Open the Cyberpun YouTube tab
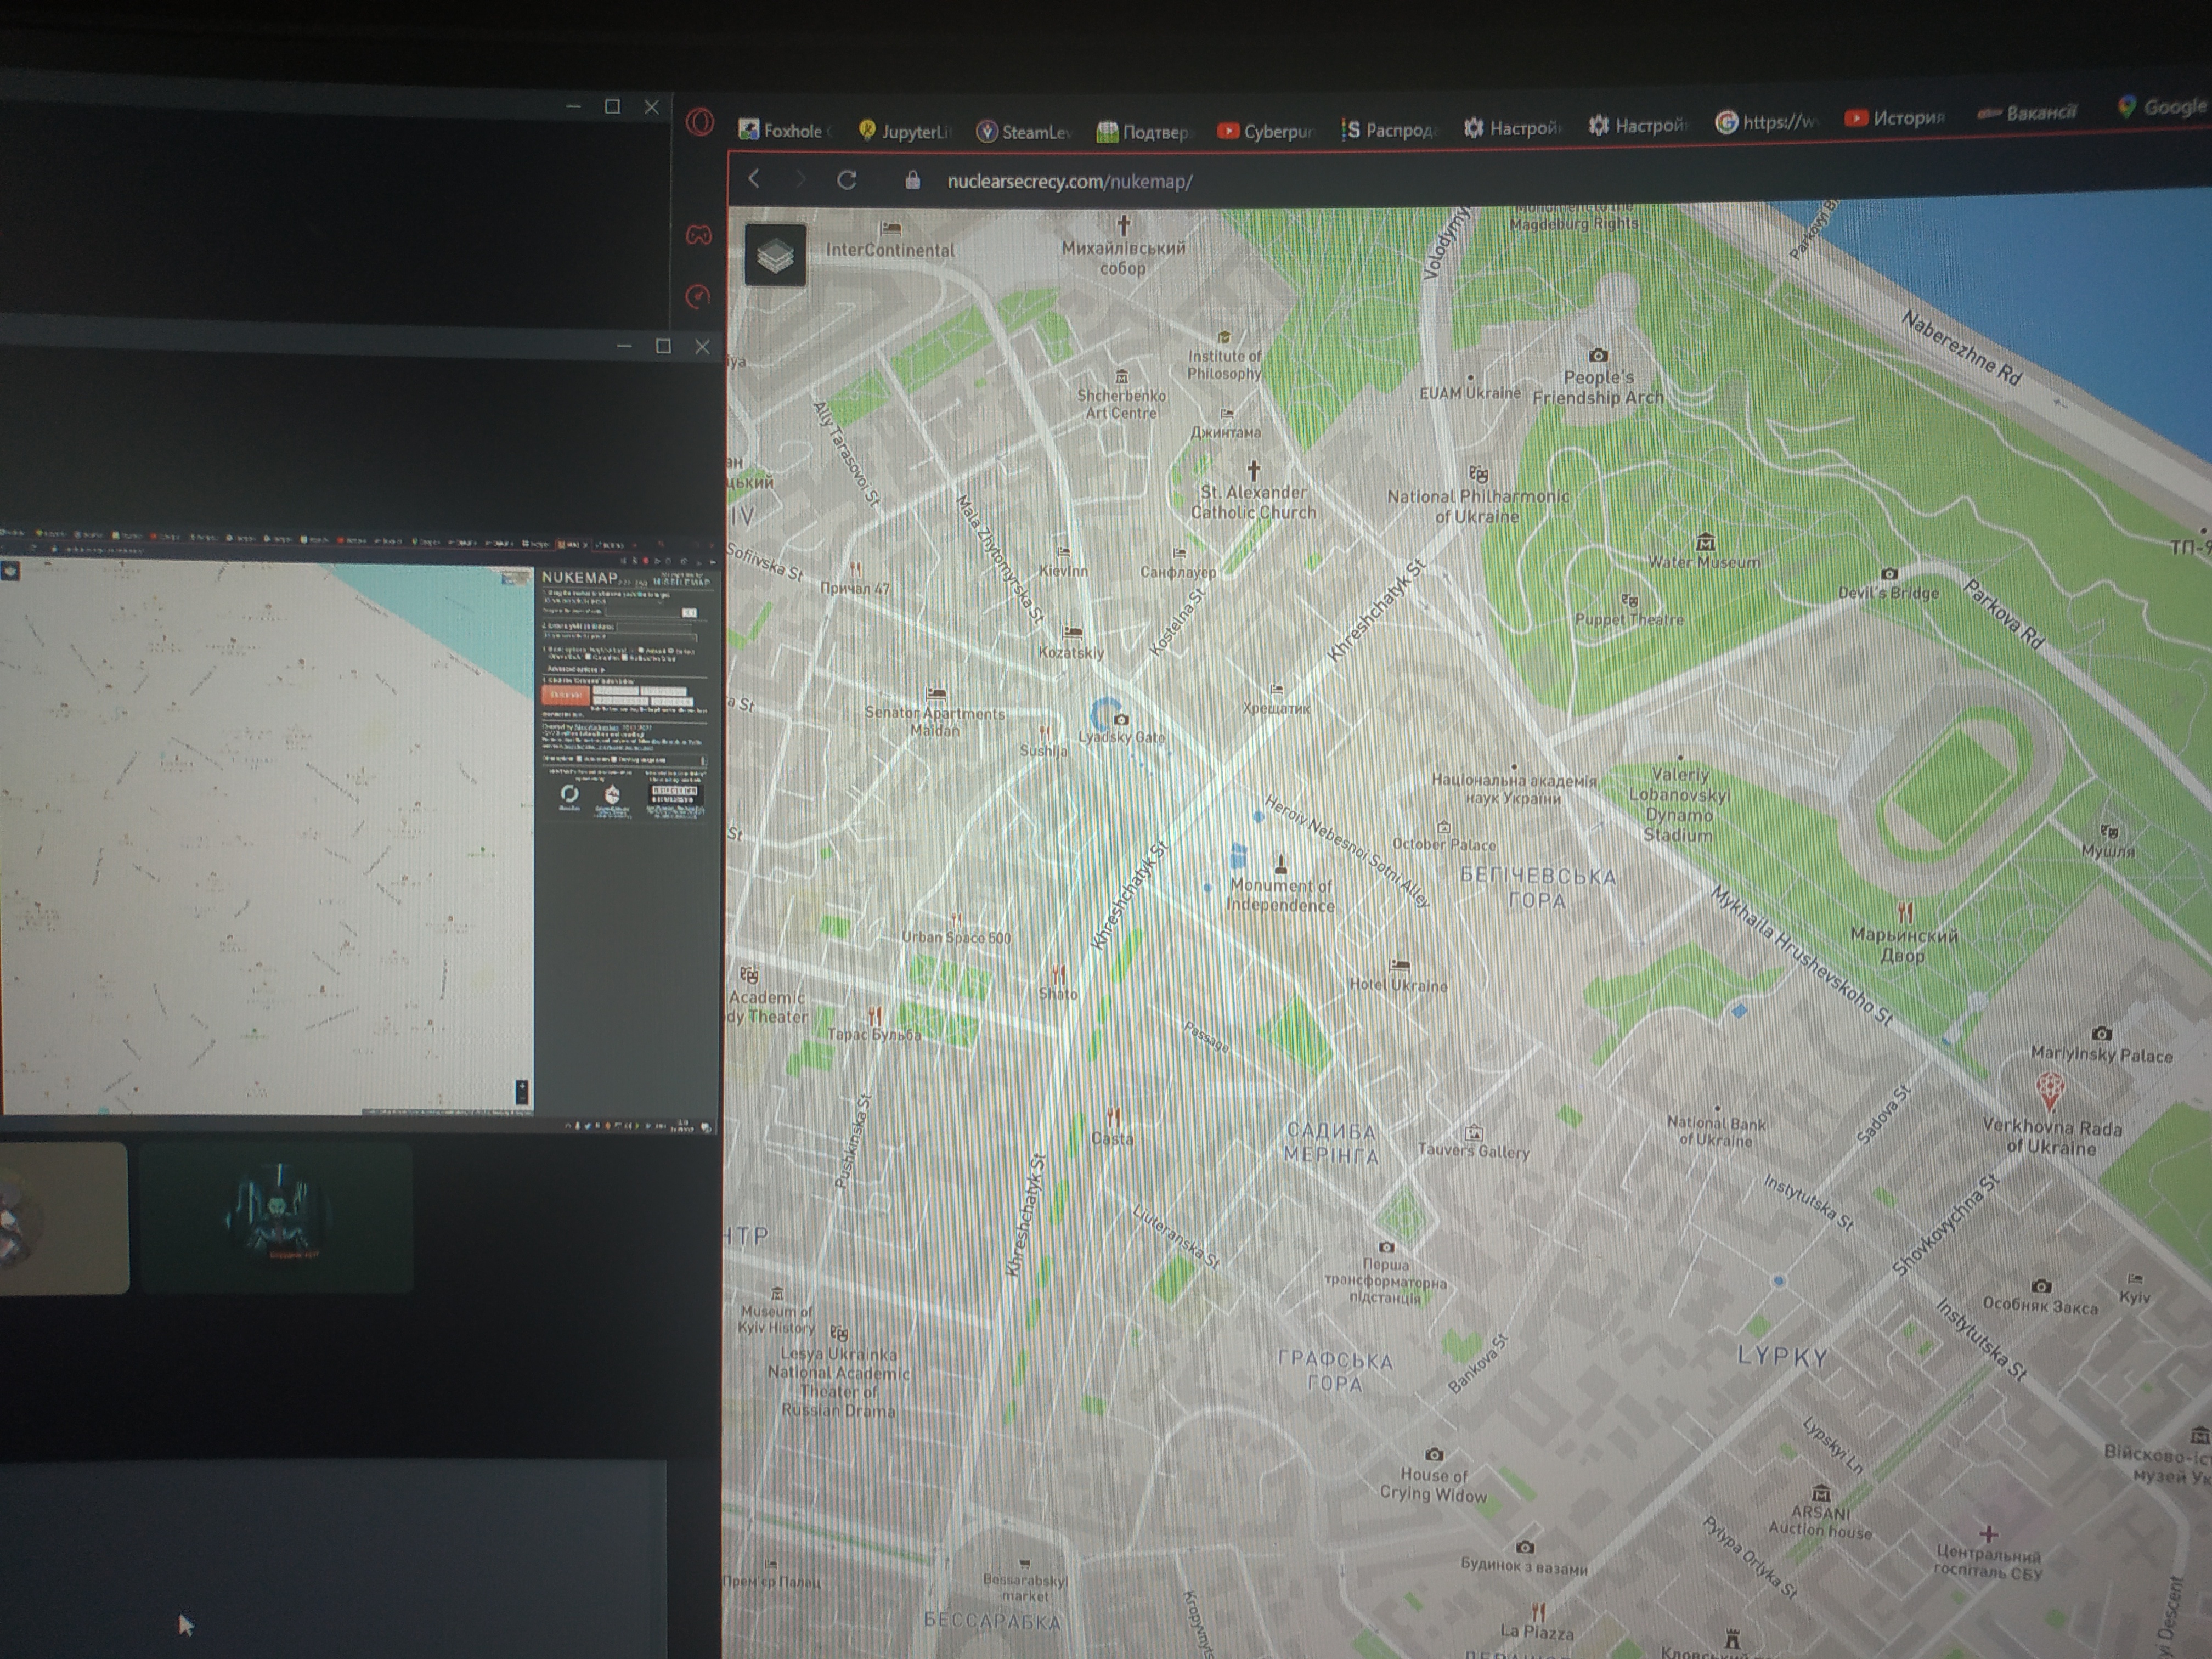The width and height of the screenshot is (2212, 1659). [x=1265, y=130]
